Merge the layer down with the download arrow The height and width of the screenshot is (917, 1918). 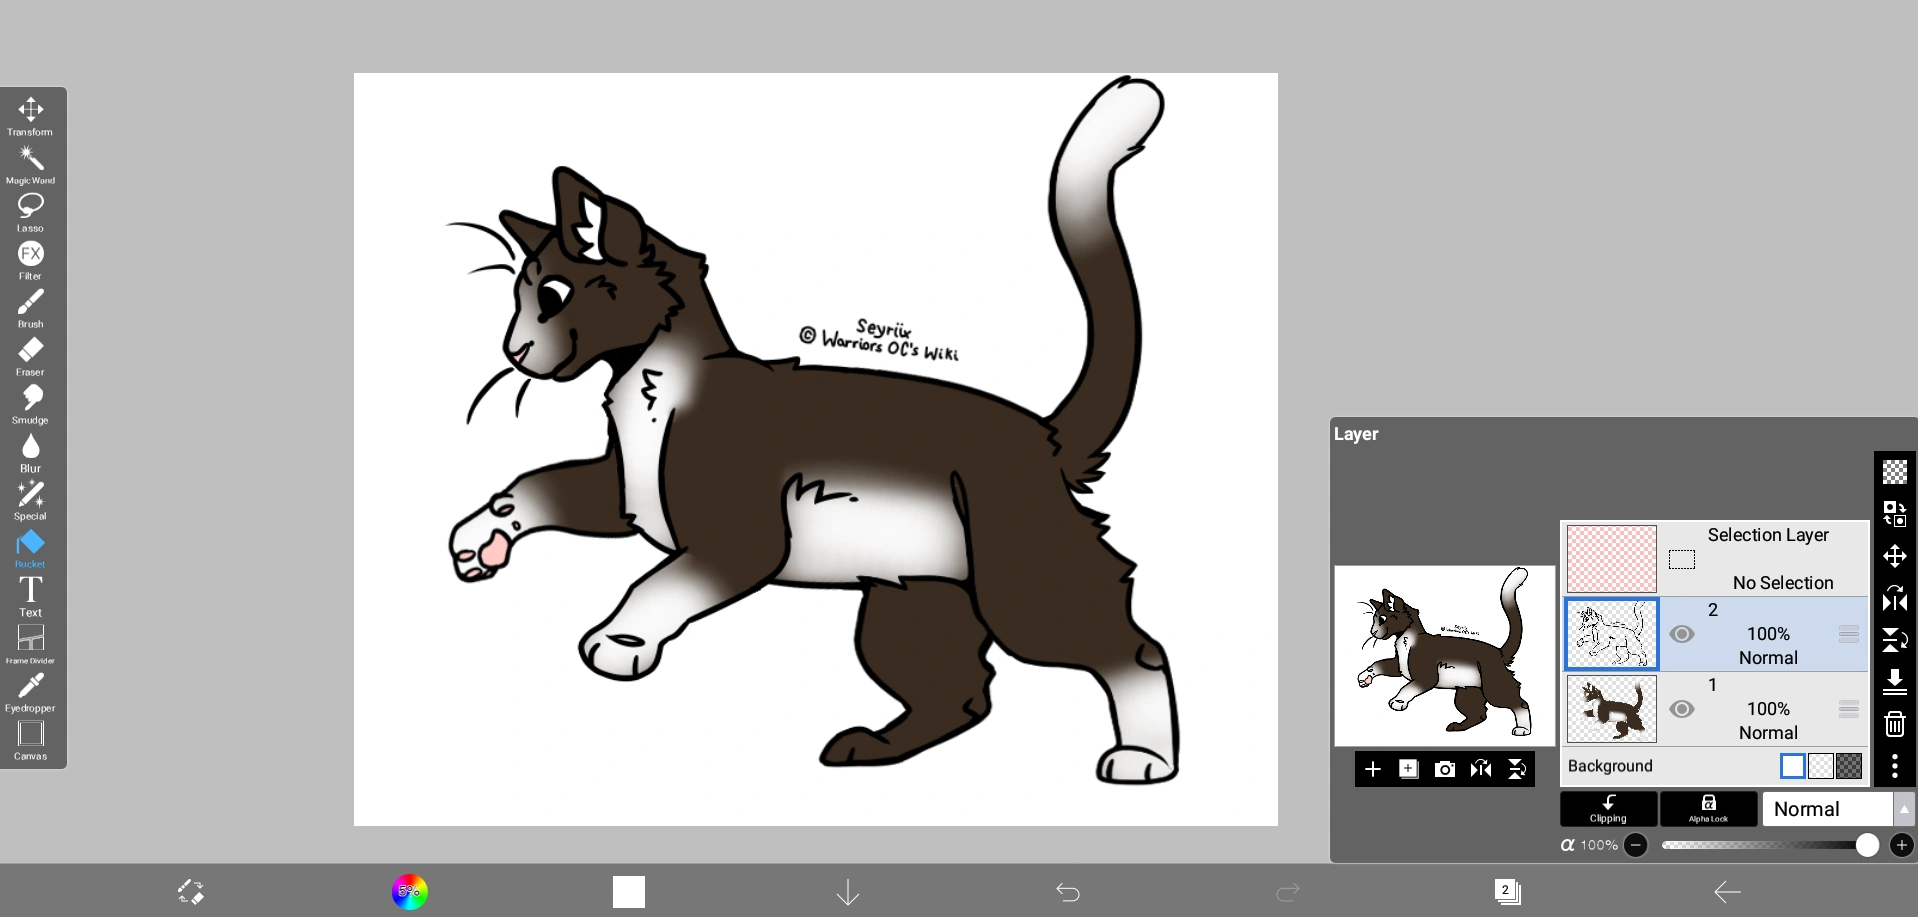[x=1895, y=682]
